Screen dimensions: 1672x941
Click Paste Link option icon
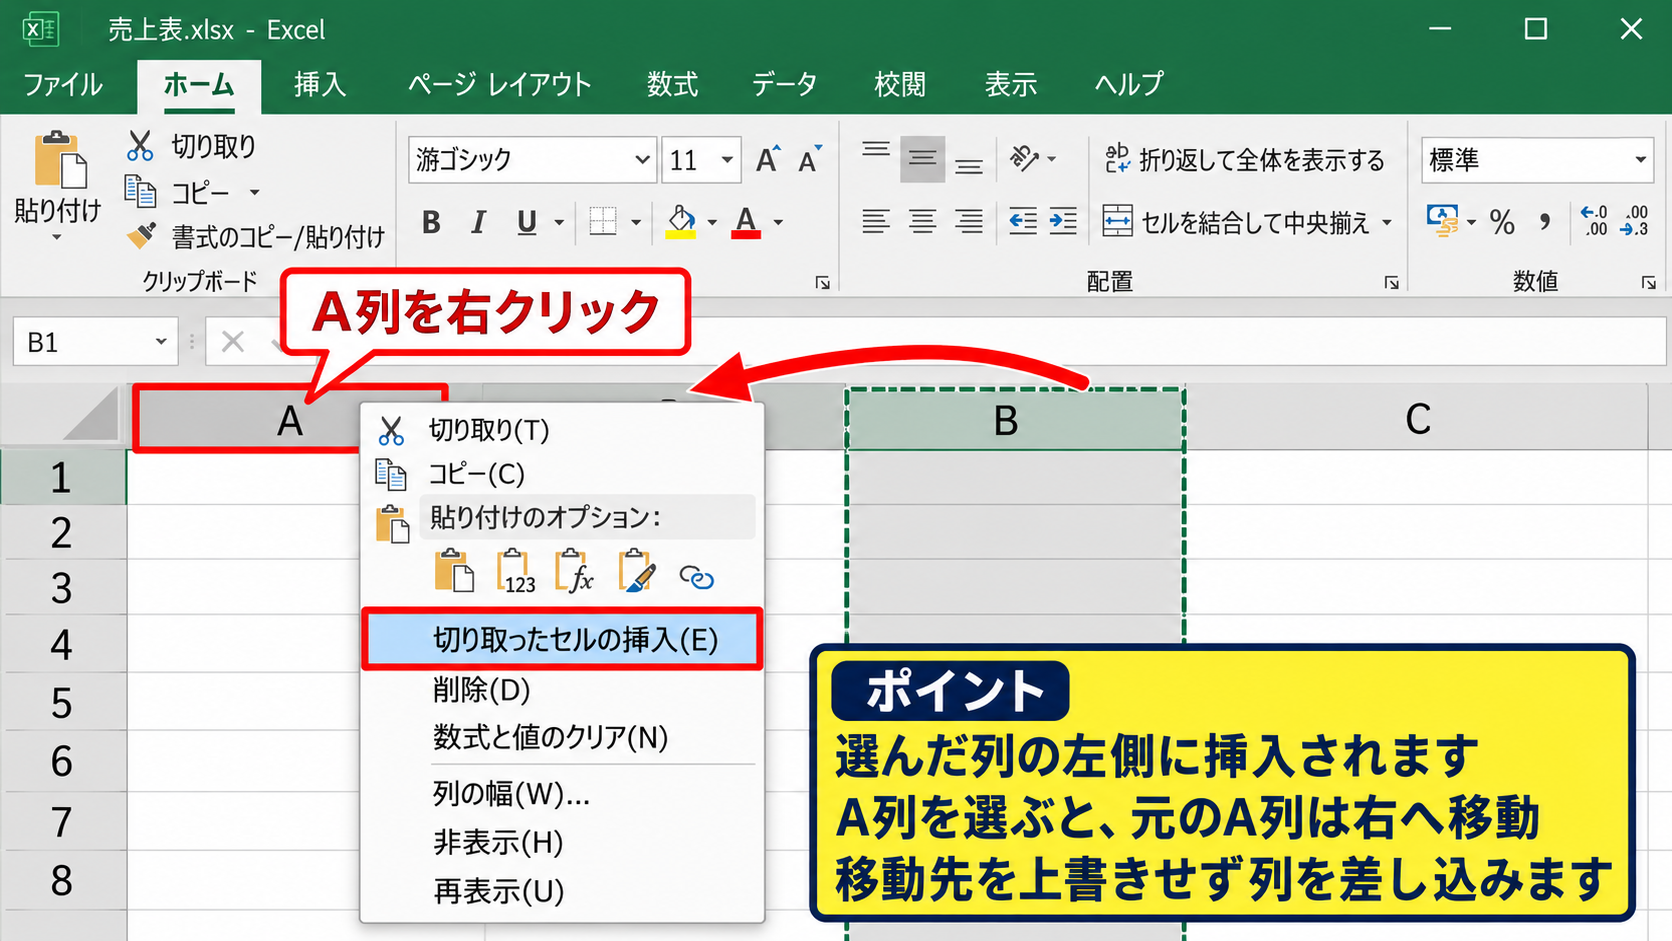696,577
